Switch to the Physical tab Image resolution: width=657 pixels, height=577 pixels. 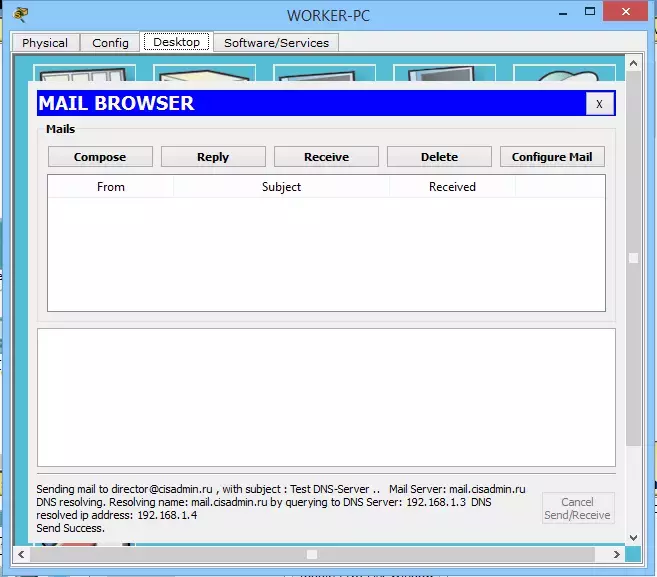click(x=45, y=43)
